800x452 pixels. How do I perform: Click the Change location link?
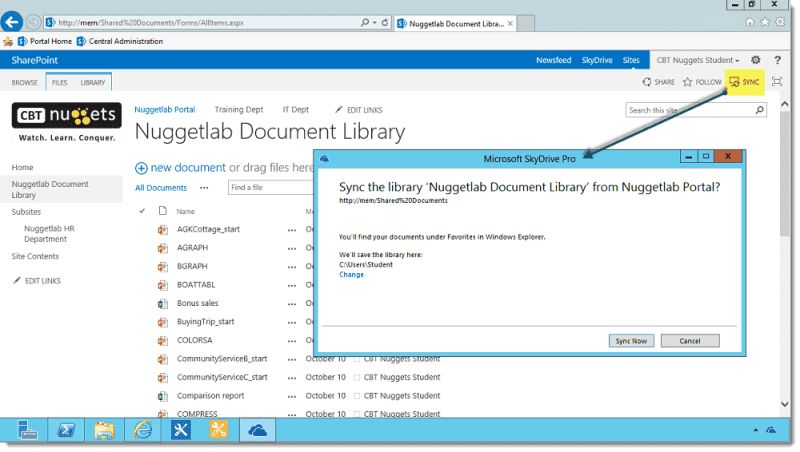(x=352, y=274)
